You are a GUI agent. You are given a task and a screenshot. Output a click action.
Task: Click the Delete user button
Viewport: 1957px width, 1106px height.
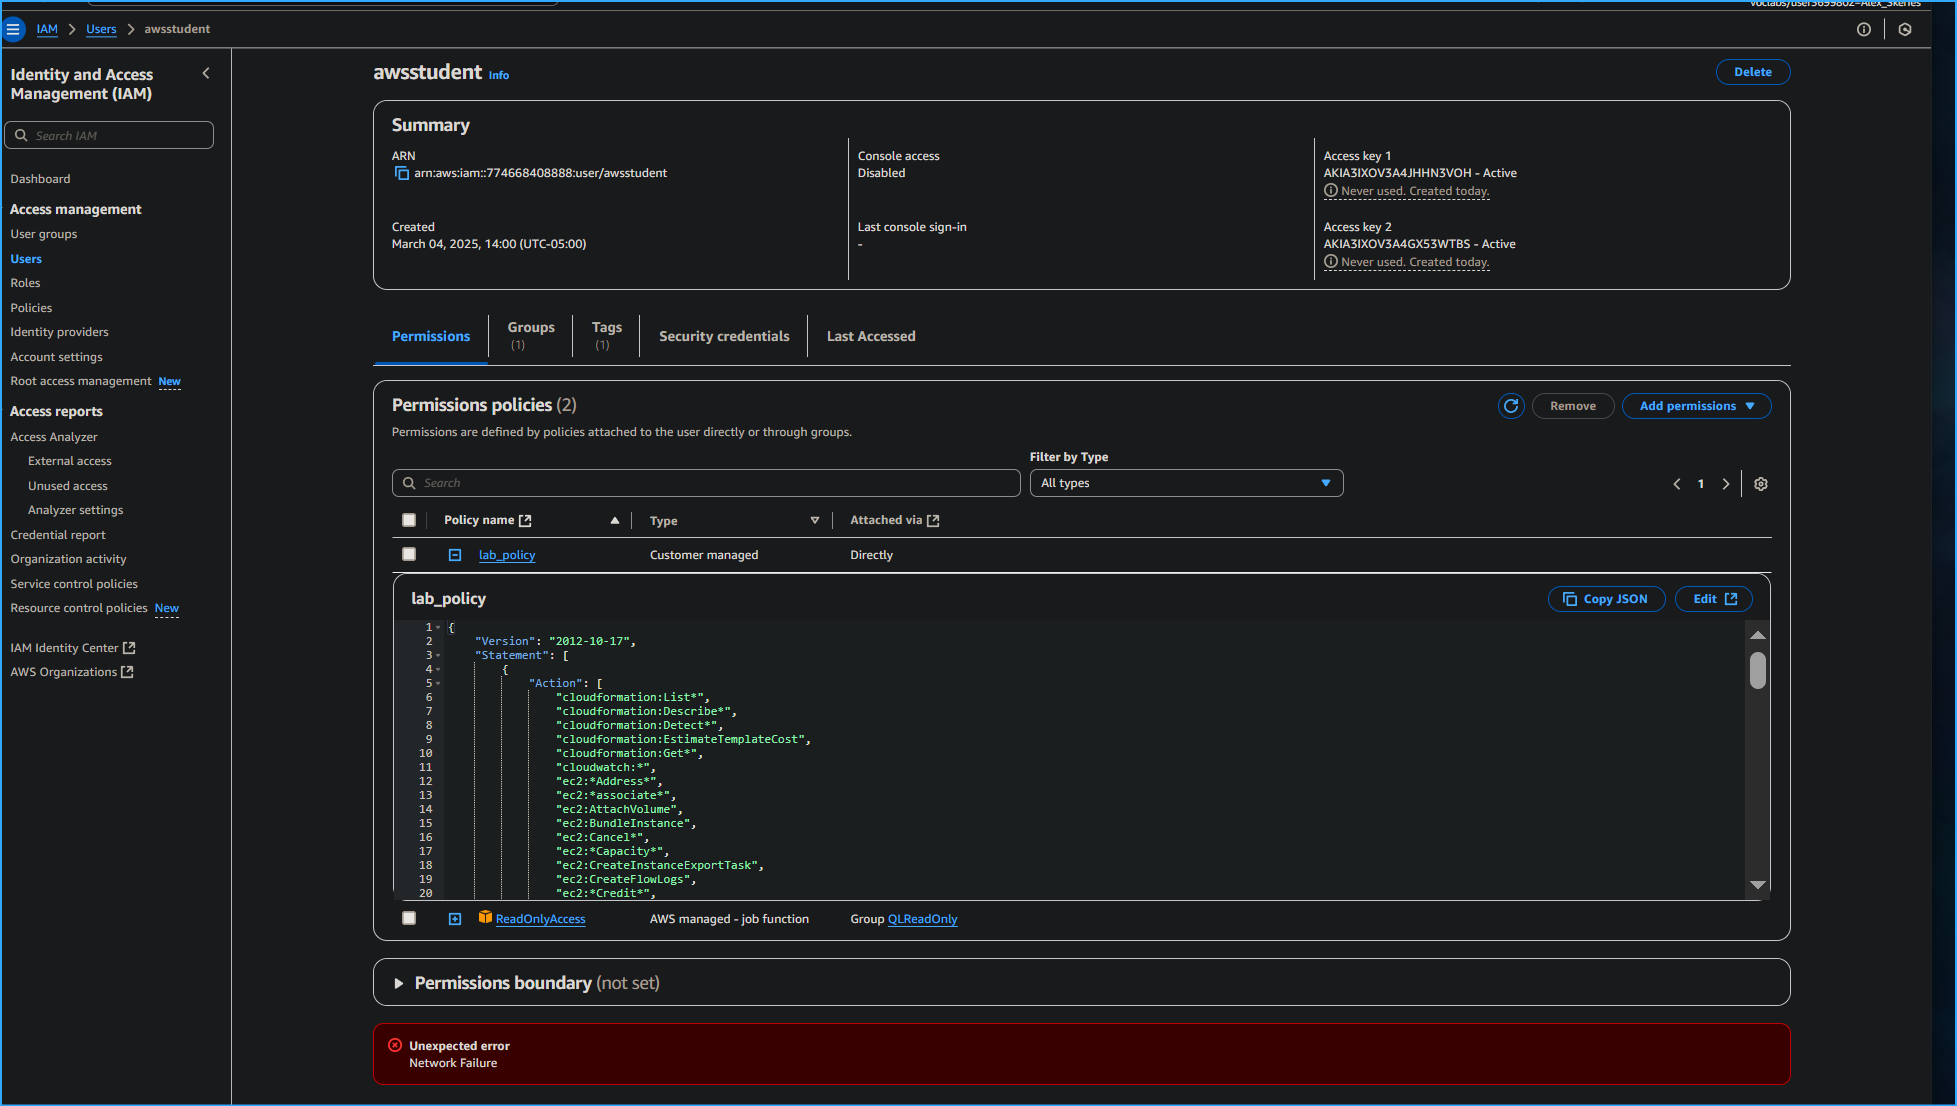[1753, 71]
